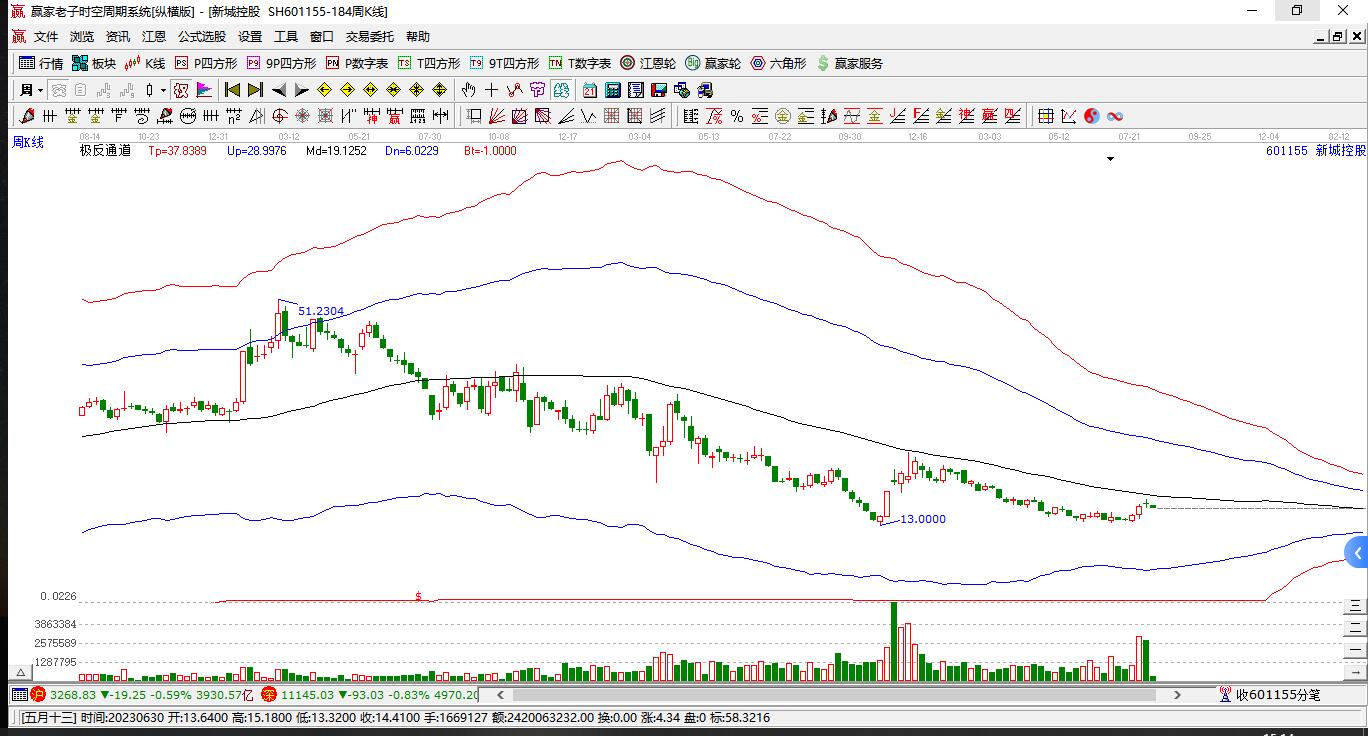Launch the 赢家轮 wheel tool
This screenshot has height=736, width=1368.
[x=713, y=63]
